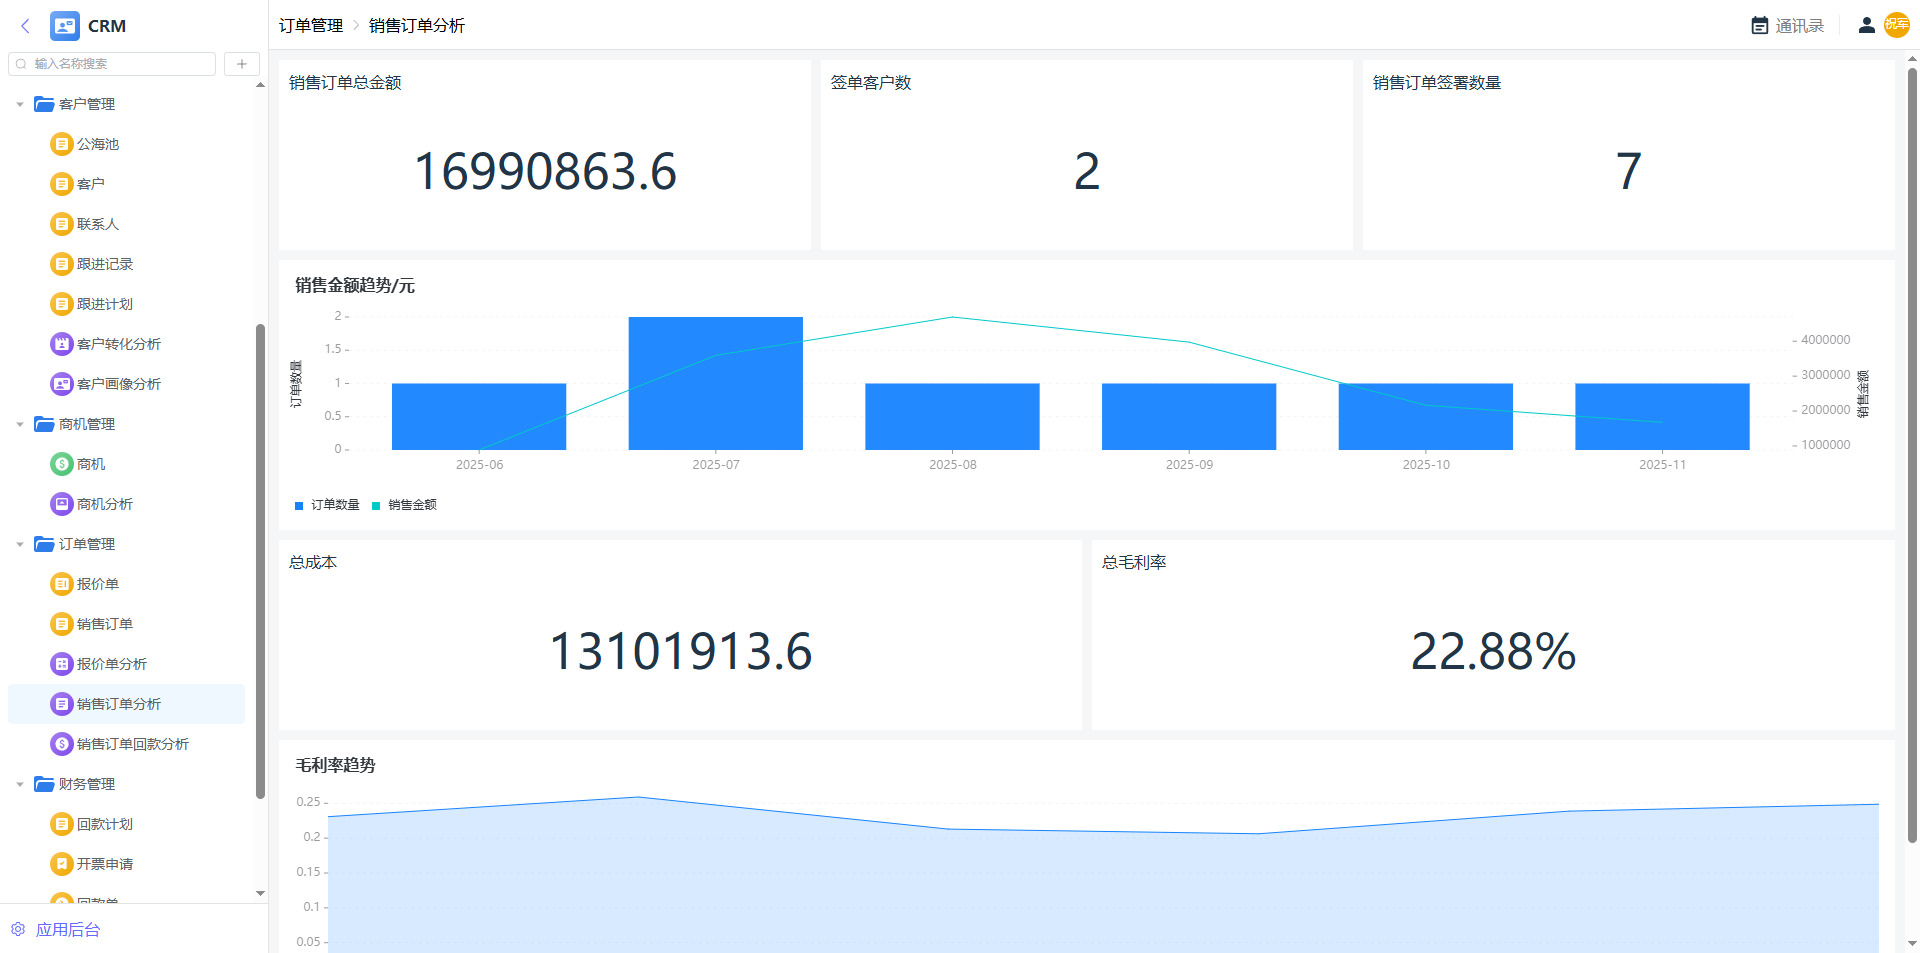Open the 公海池 sidebar icon
The height and width of the screenshot is (953, 1920).
pos(62,144)
